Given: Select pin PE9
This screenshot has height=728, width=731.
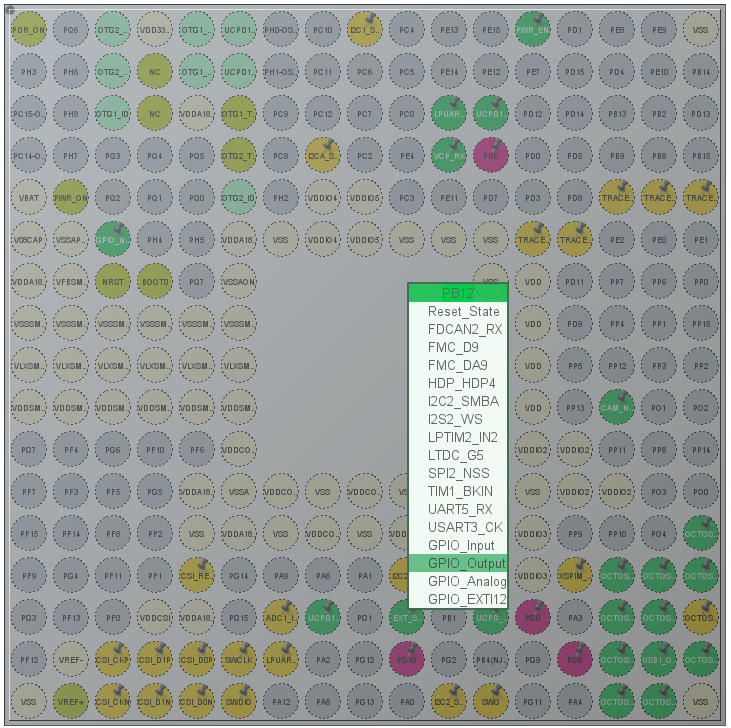Looking at the screenshot, I should 659,30.
